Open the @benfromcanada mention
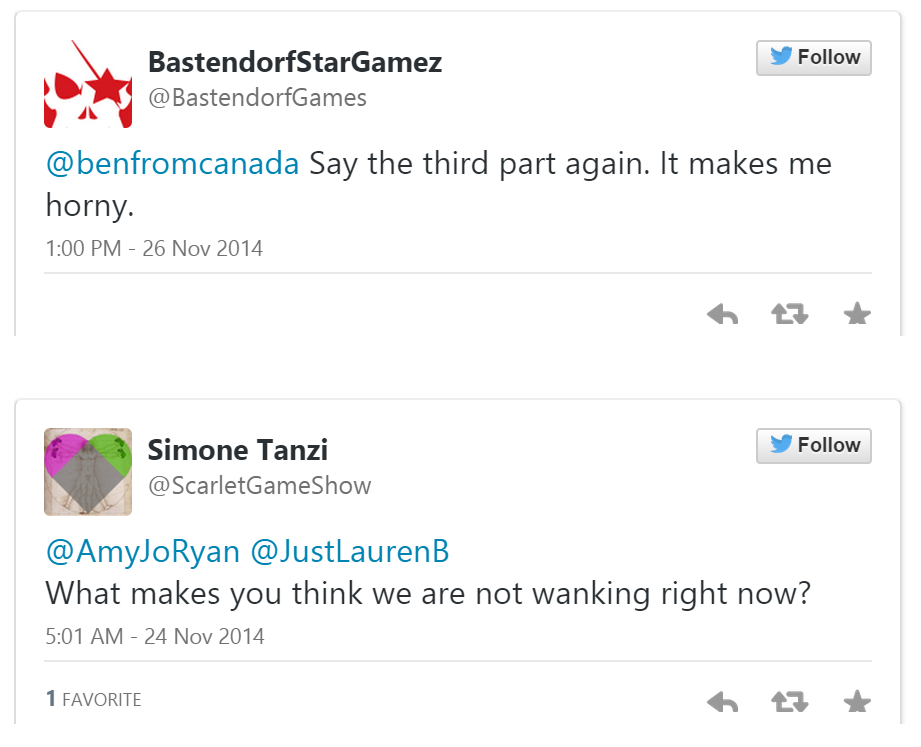The height and width of the screenshot is (747, 921). pos(173,164)
